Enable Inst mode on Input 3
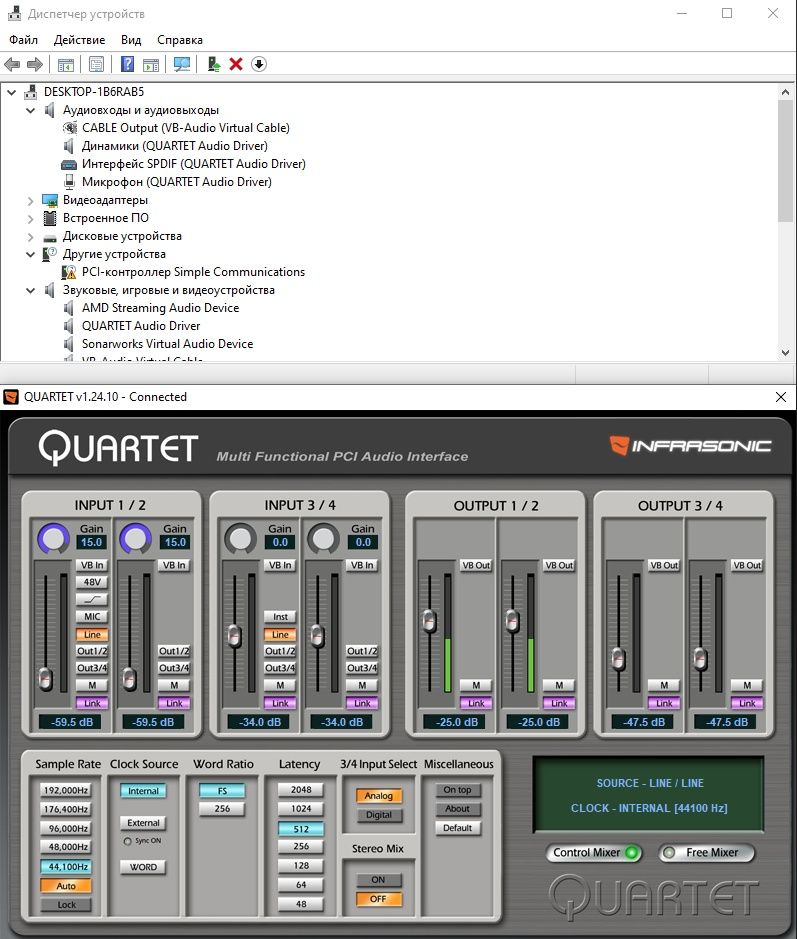797x939 pixels. (x=280, y=617)
